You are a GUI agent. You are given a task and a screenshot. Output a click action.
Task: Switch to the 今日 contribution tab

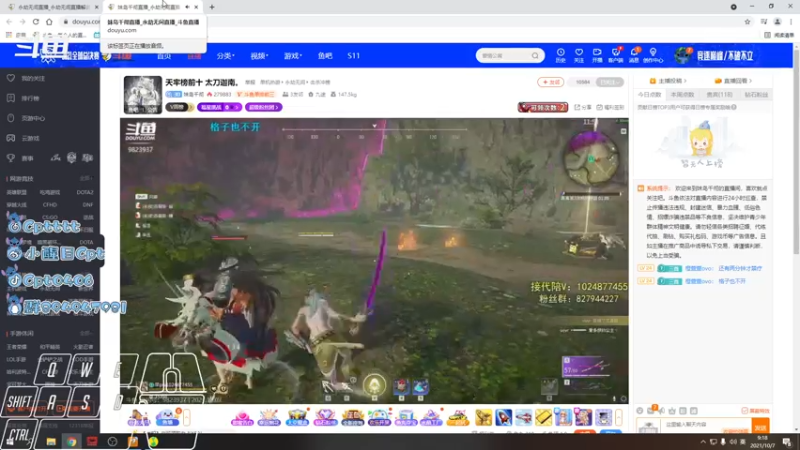(649, 94)
